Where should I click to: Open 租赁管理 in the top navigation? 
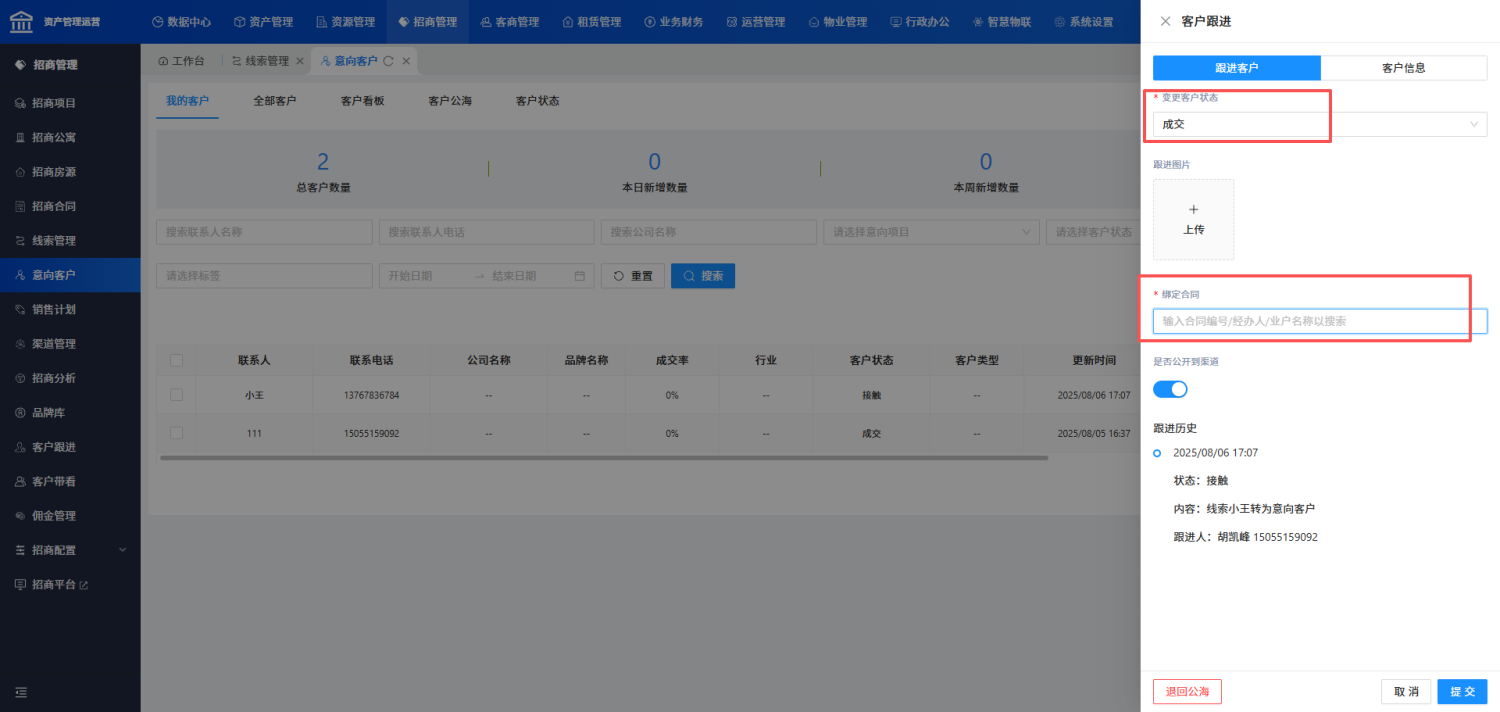pyautogui.click(x=591, y=21)
